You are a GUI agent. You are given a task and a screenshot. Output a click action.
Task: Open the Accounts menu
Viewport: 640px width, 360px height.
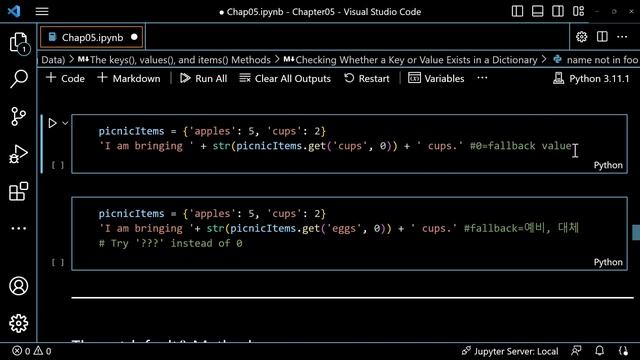click(18, 286)
